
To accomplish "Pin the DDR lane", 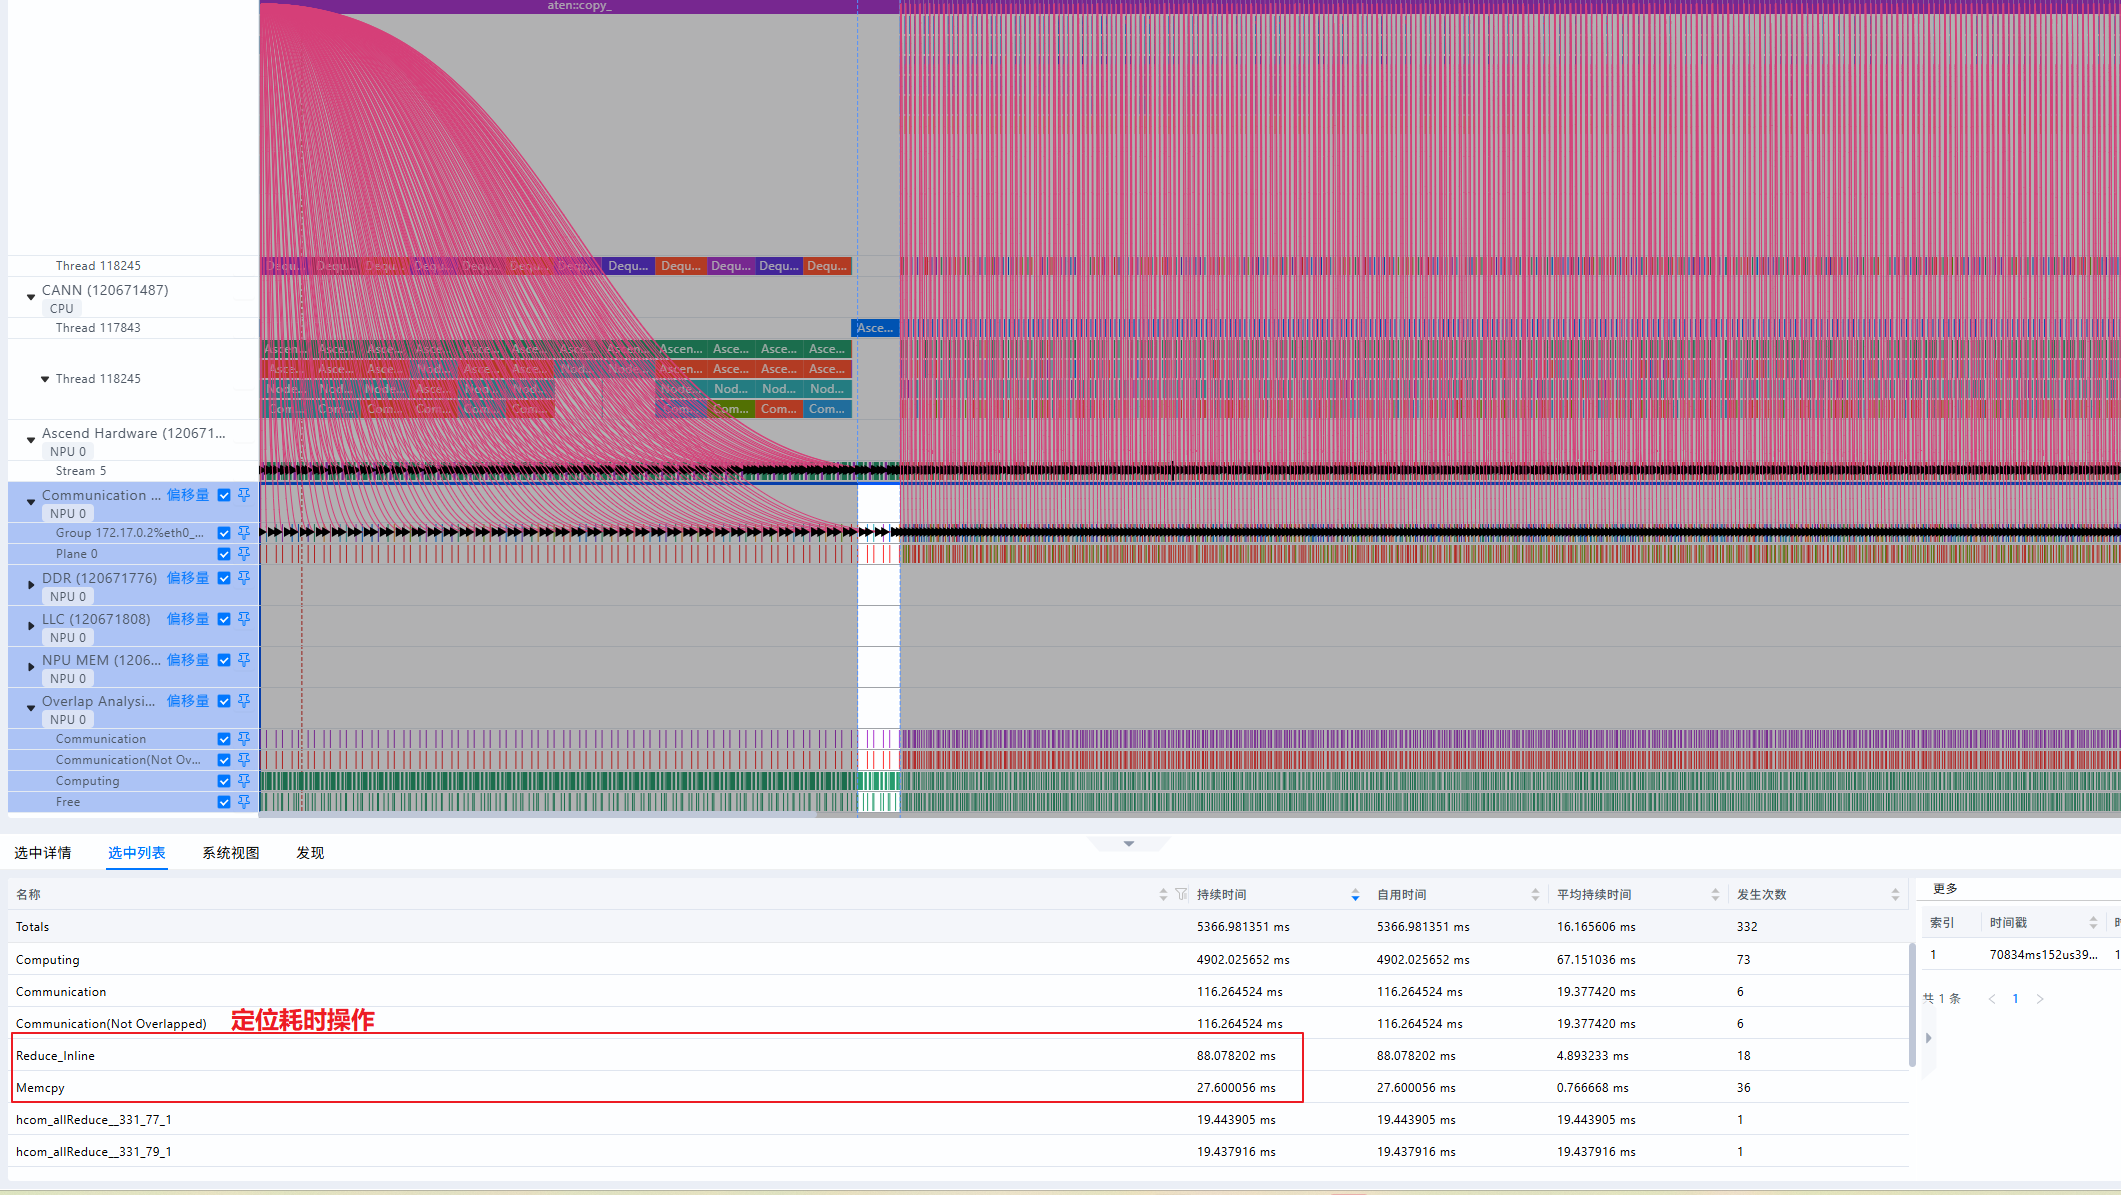I will pos(244,578).
